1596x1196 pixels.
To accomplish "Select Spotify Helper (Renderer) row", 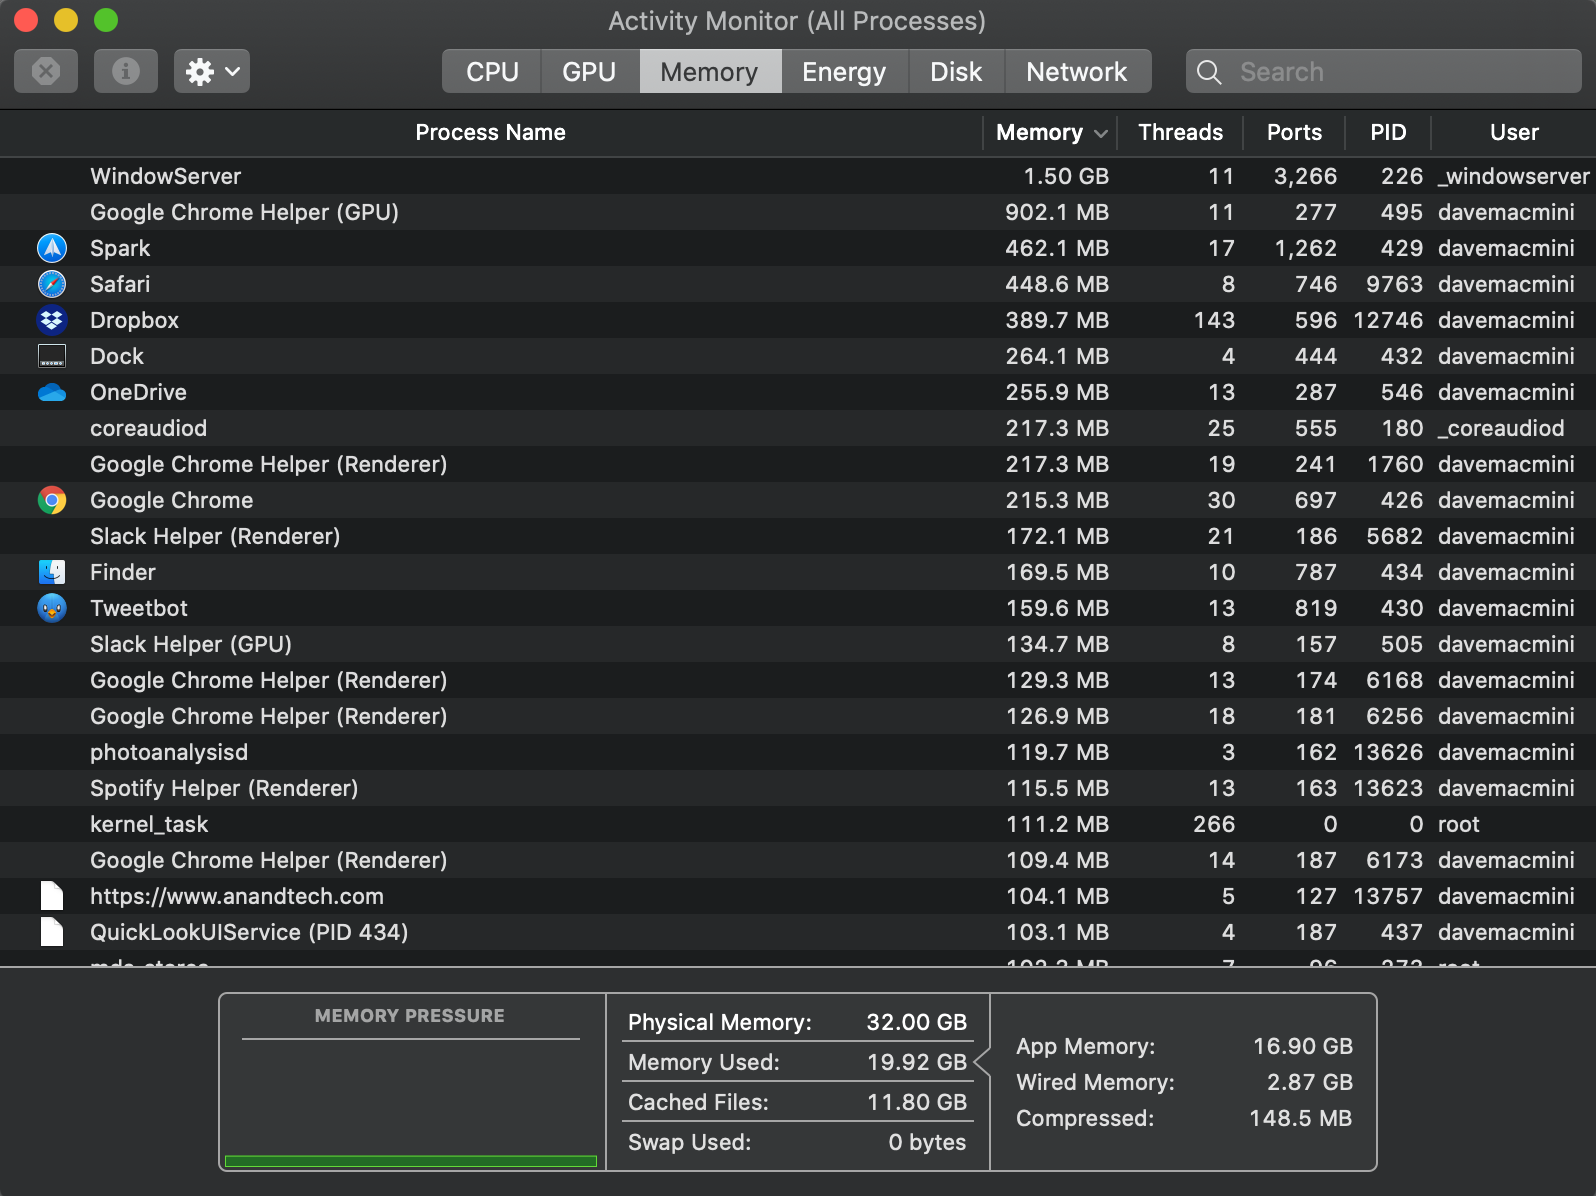I will pyautogui.click(x=798, y=788).
